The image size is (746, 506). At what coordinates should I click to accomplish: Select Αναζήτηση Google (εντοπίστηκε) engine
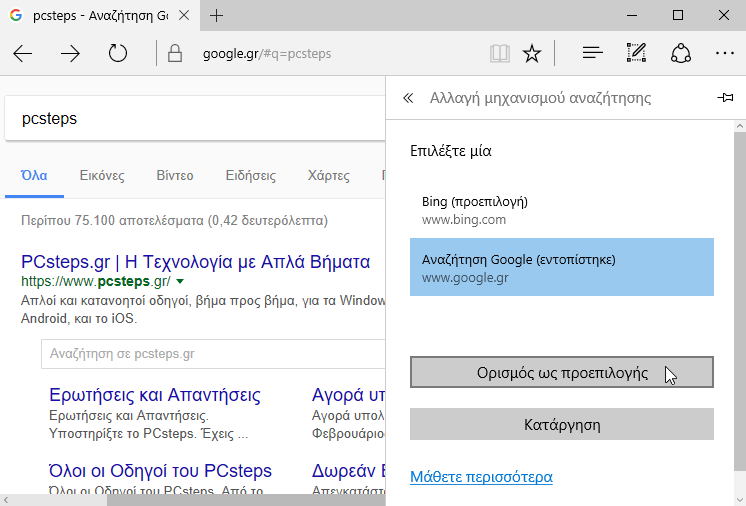[562, 267]
